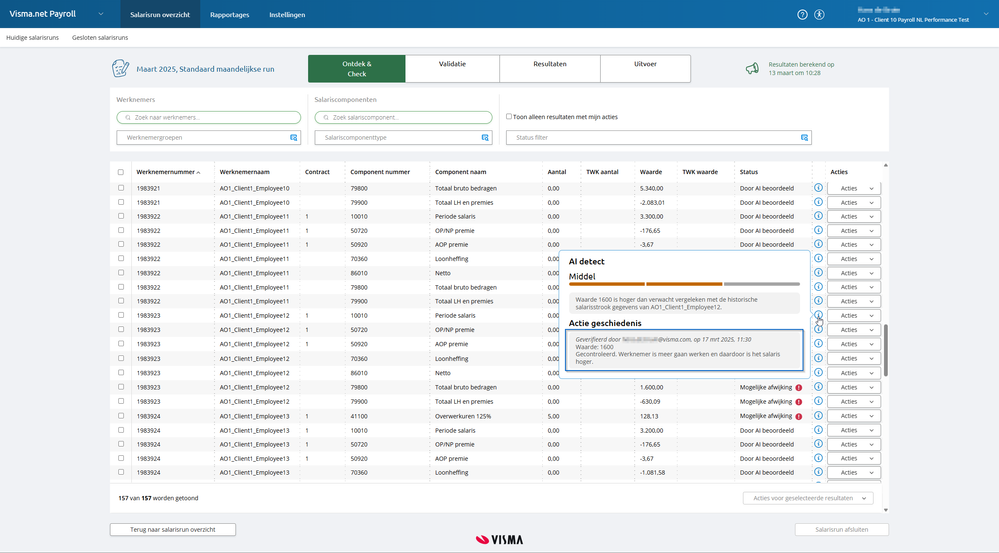This screenshot has height=553, width=999.
Task: Open info icon for Employee11 AOP premie row
Action: (818, 244)
